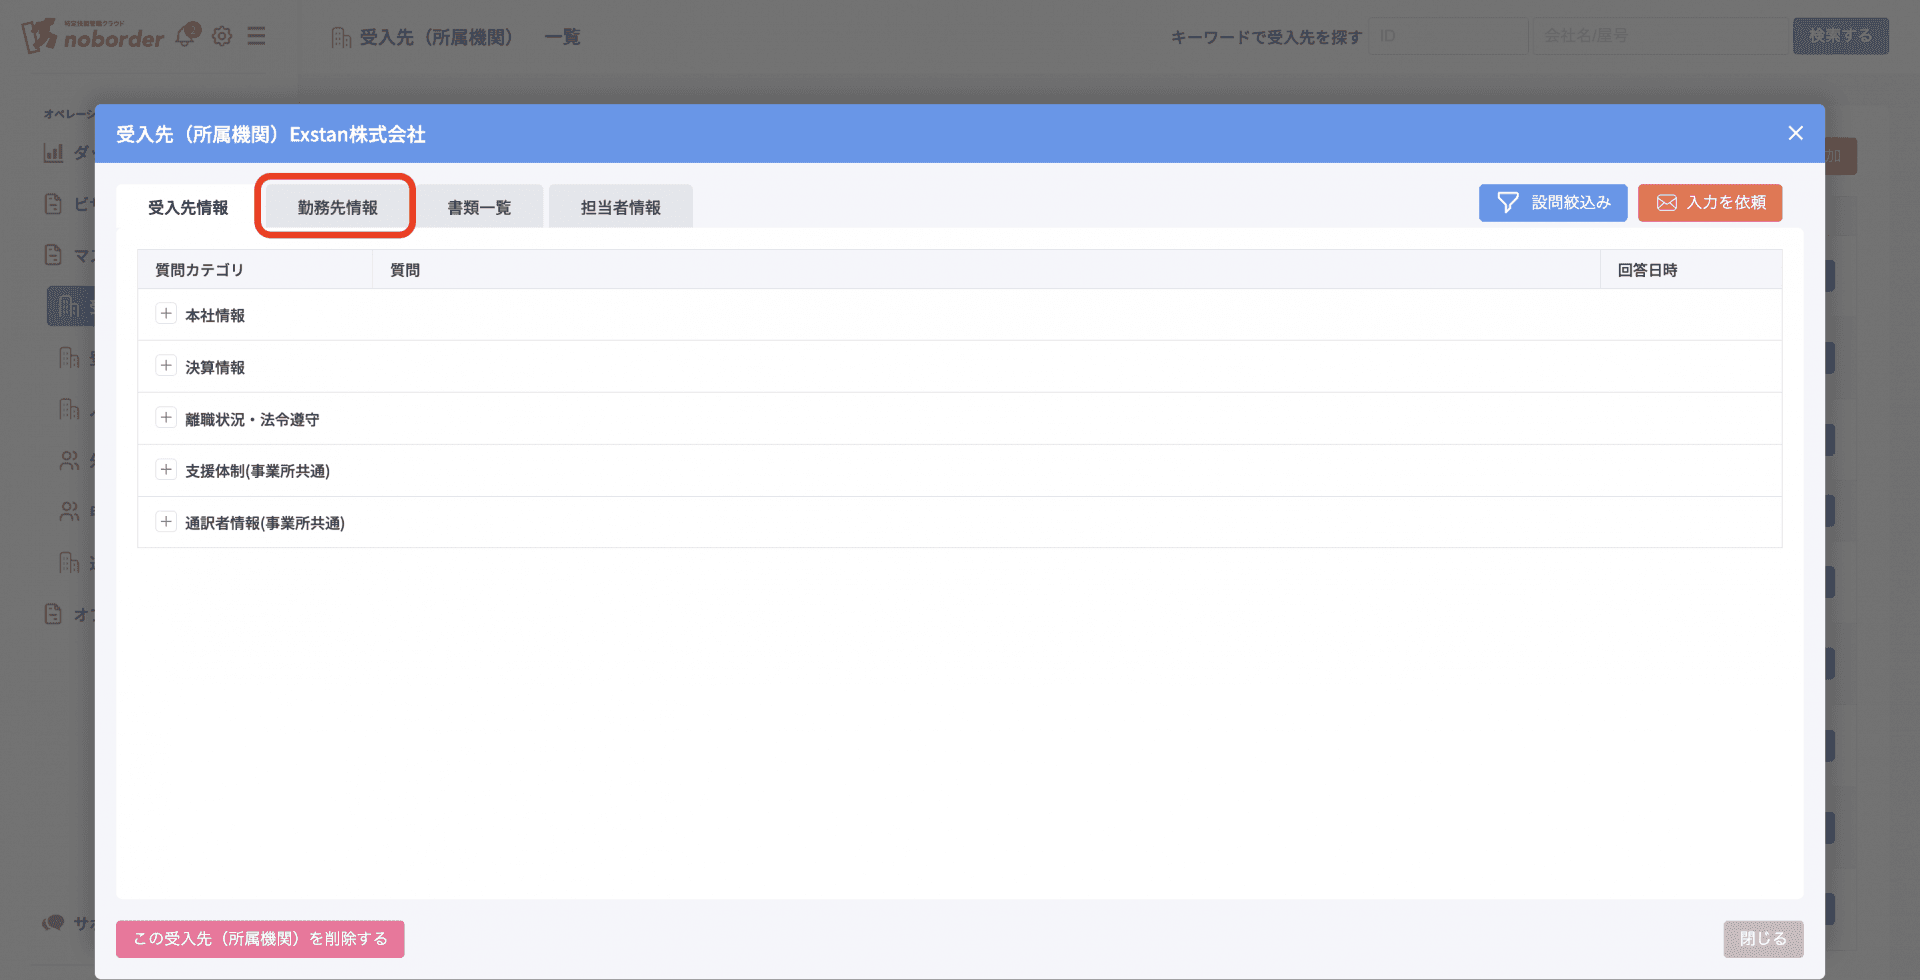Click この受入先（所属機関）を削除する button
This screenshot has width=1920, height=980.
[260, 939]
